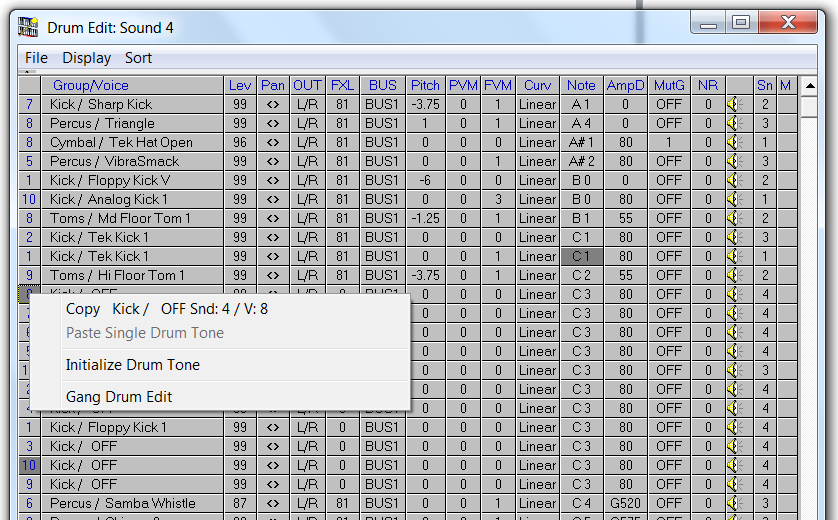
Task: Click speaker icon in VibraSmack row
Action: coord(734,161)
